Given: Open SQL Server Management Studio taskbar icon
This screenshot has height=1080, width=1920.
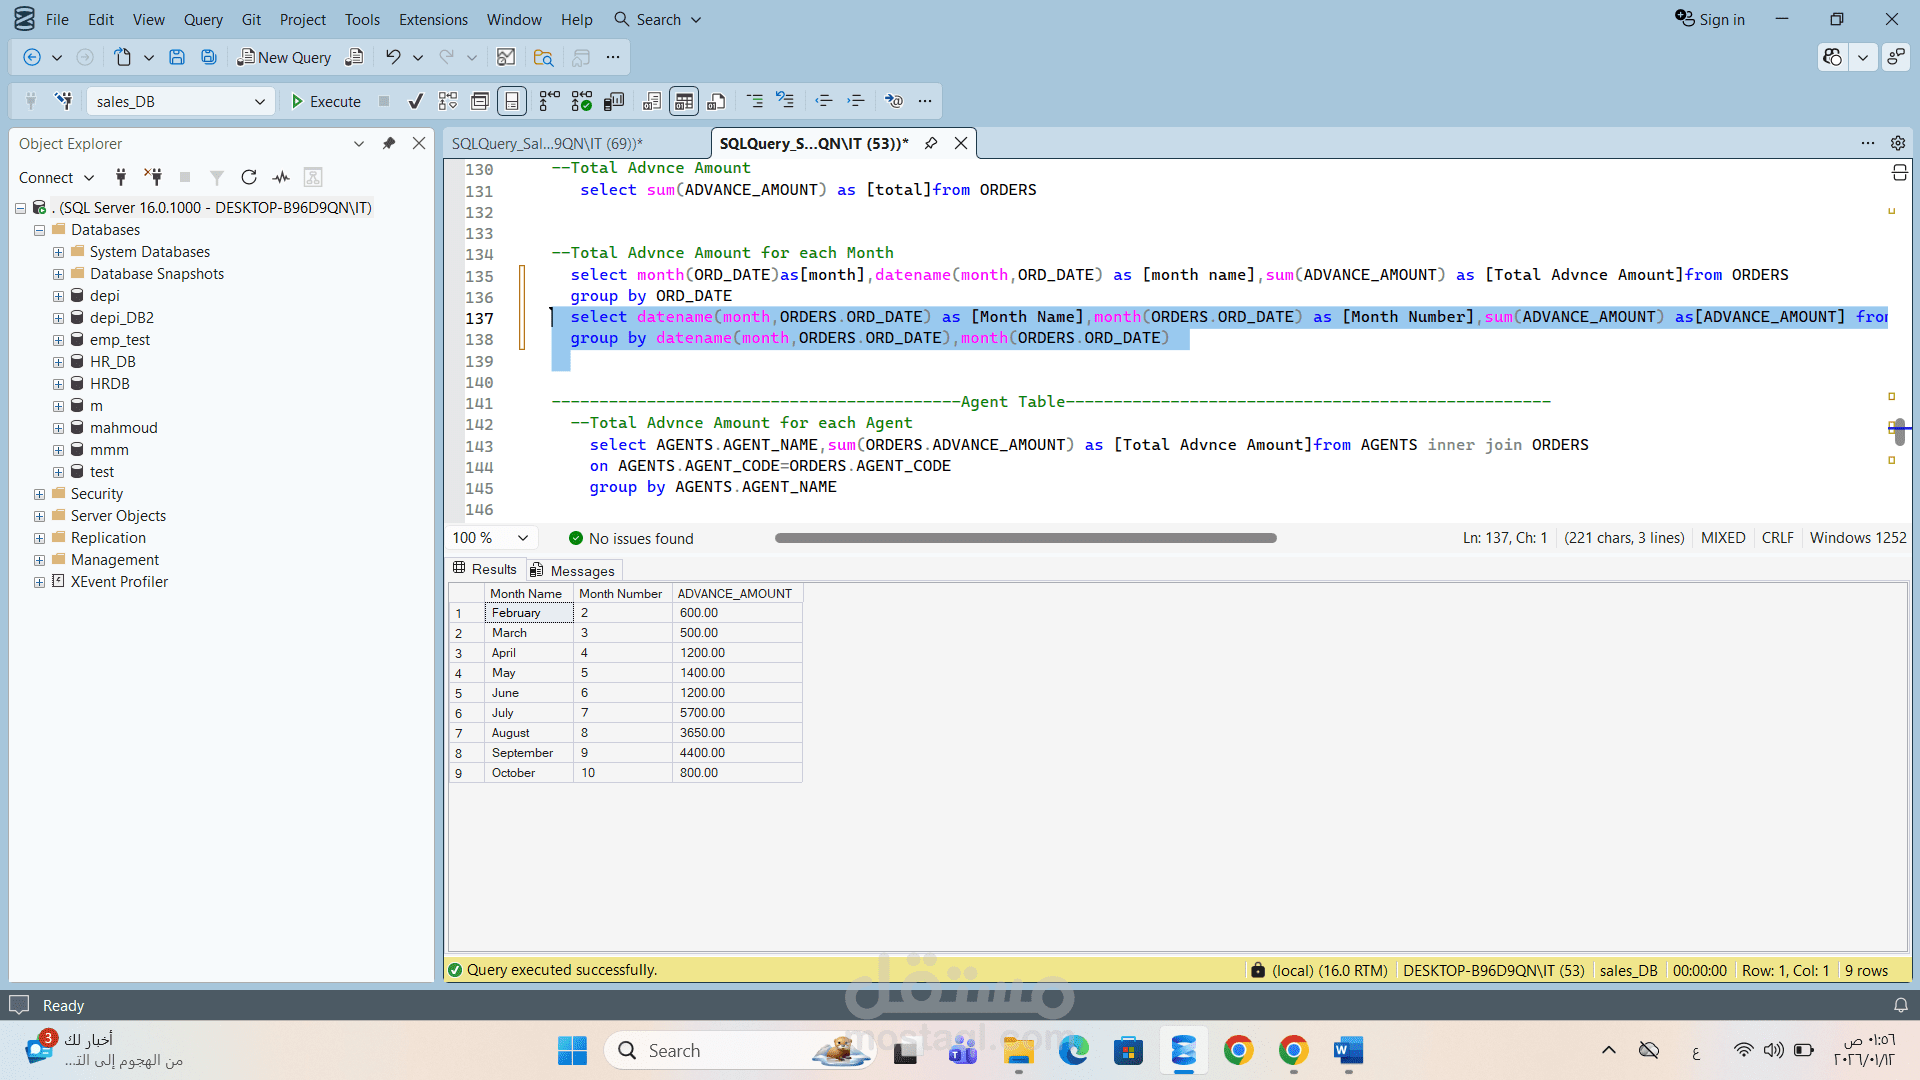Looking at the screenshot, I should pyautogui.click(x=1183, y=1051).
